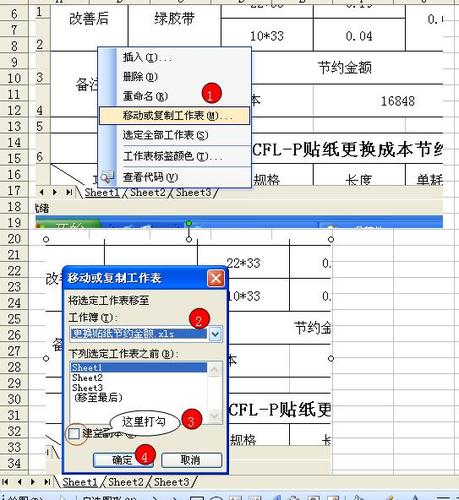459x500 pixels.
Task: Select row header 30
Action: [14, 399]
